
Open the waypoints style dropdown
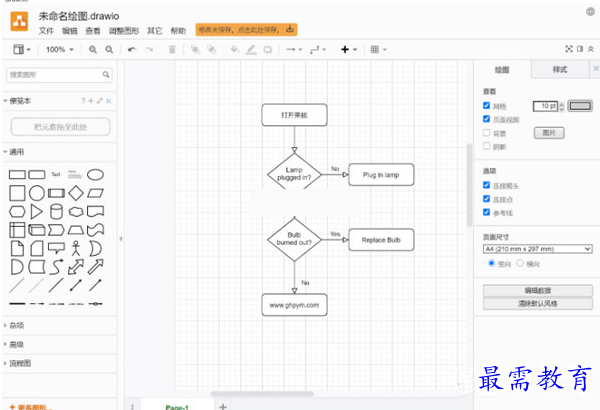[x=318, y=49]
